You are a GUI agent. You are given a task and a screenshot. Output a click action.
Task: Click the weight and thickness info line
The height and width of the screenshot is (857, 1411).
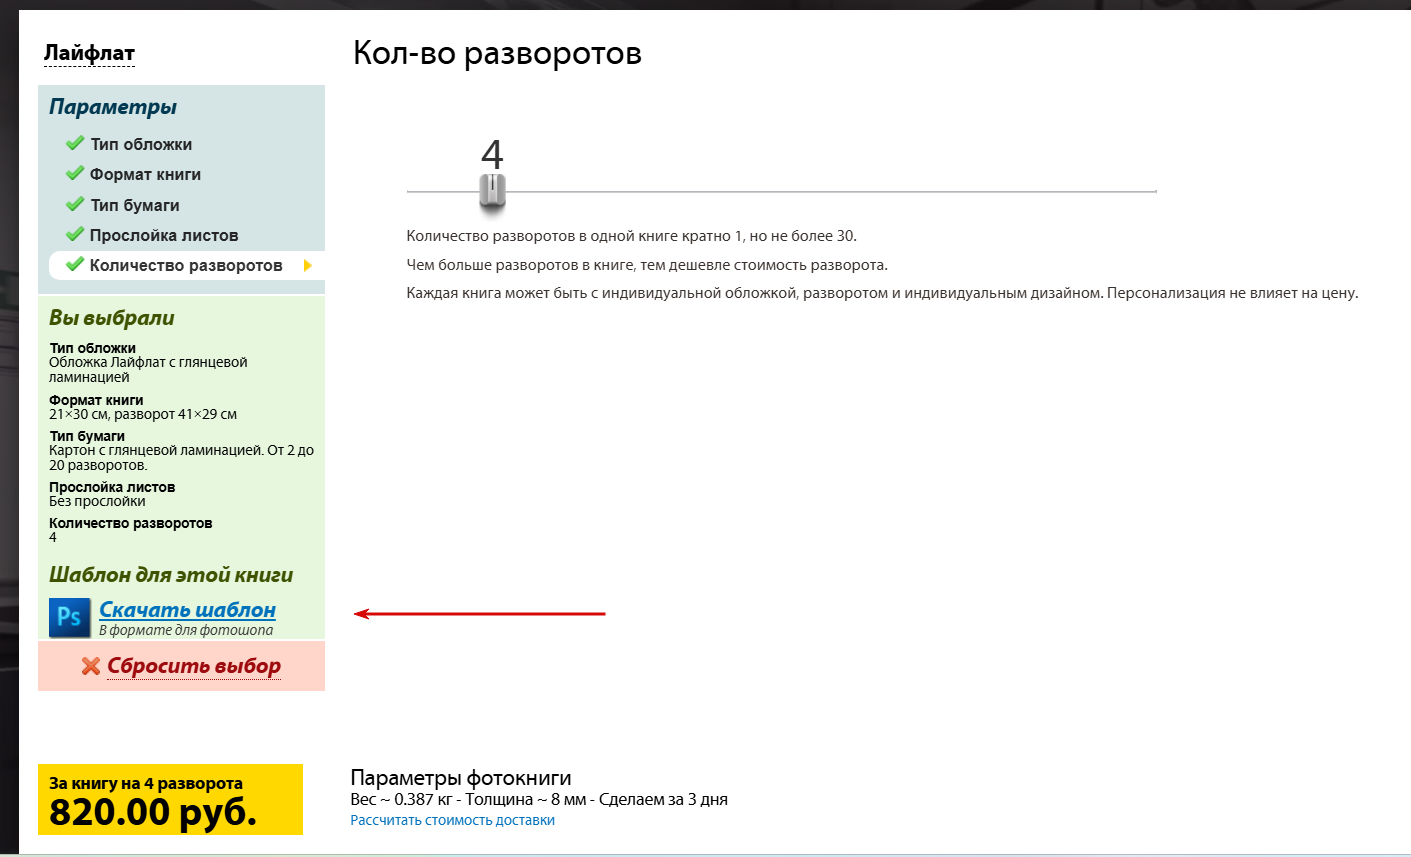[x=539, y=799]
